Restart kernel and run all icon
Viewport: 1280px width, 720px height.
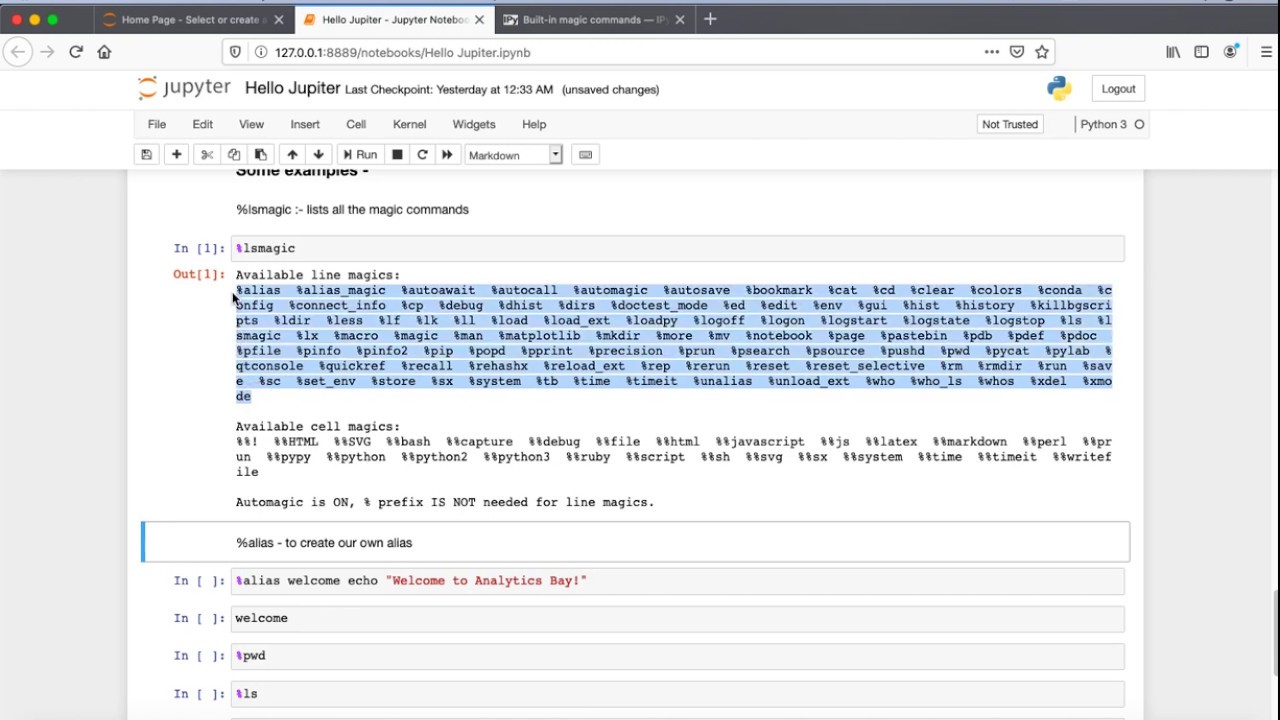(x=447, y=155)
